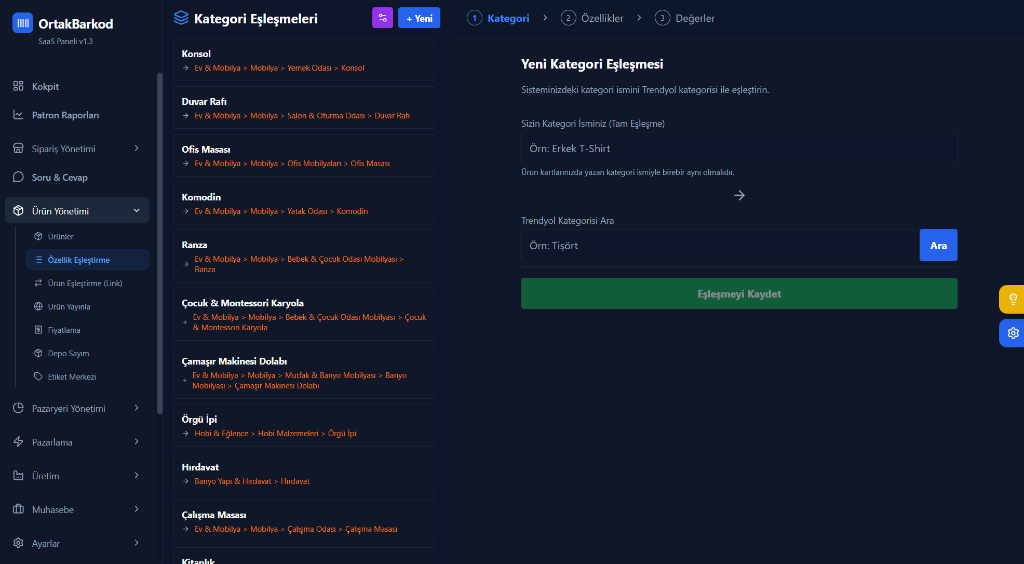Click the purple filter settings icon button
This screenshot has width=1024, height=564.
click(x=382, y=18)
